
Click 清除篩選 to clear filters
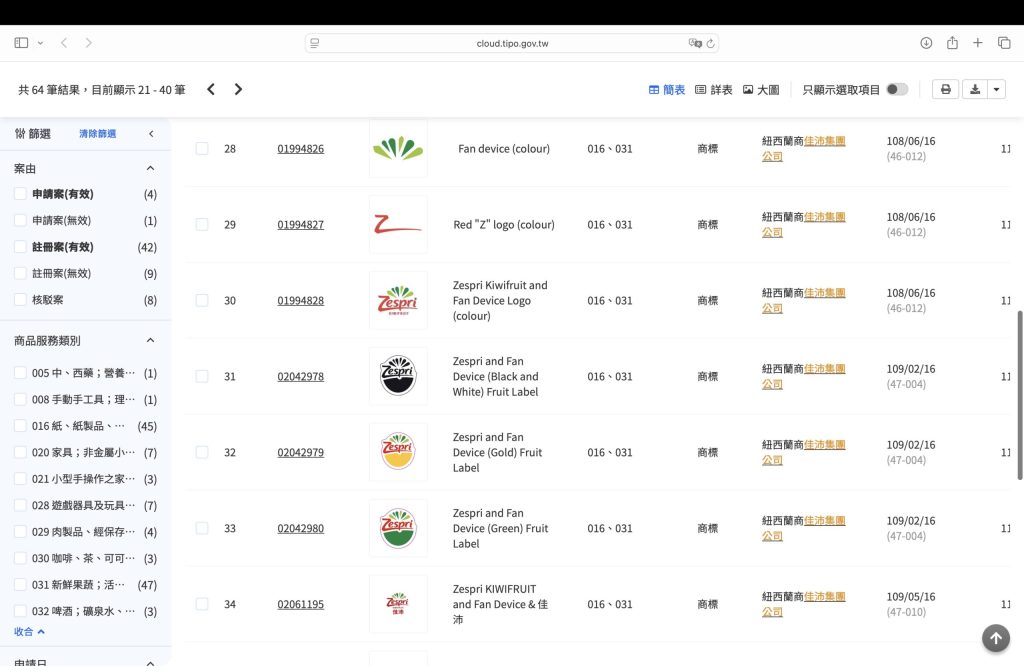[x=97, y=133]
